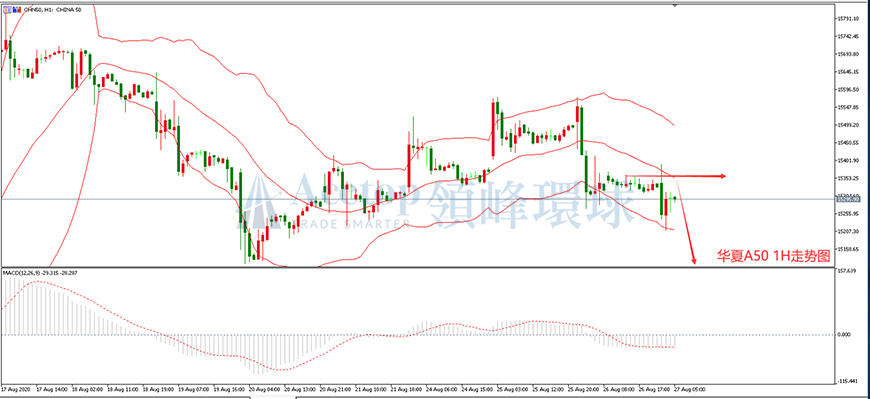870x399 pixels.
Task: Click the 15207.30 price axis label
Action: click(847, 231)
